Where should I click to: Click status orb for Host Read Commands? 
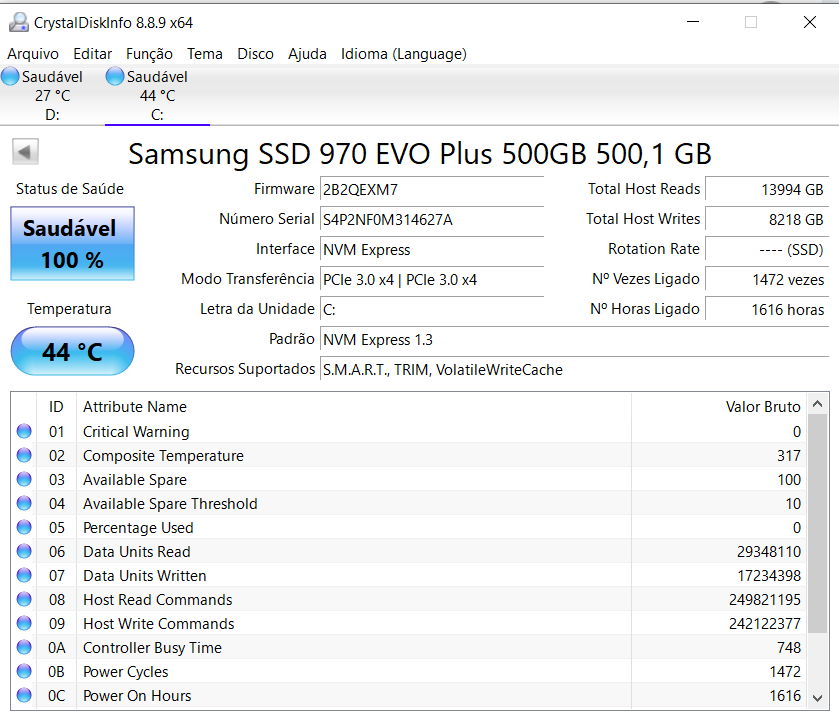(x=24, y=600)
